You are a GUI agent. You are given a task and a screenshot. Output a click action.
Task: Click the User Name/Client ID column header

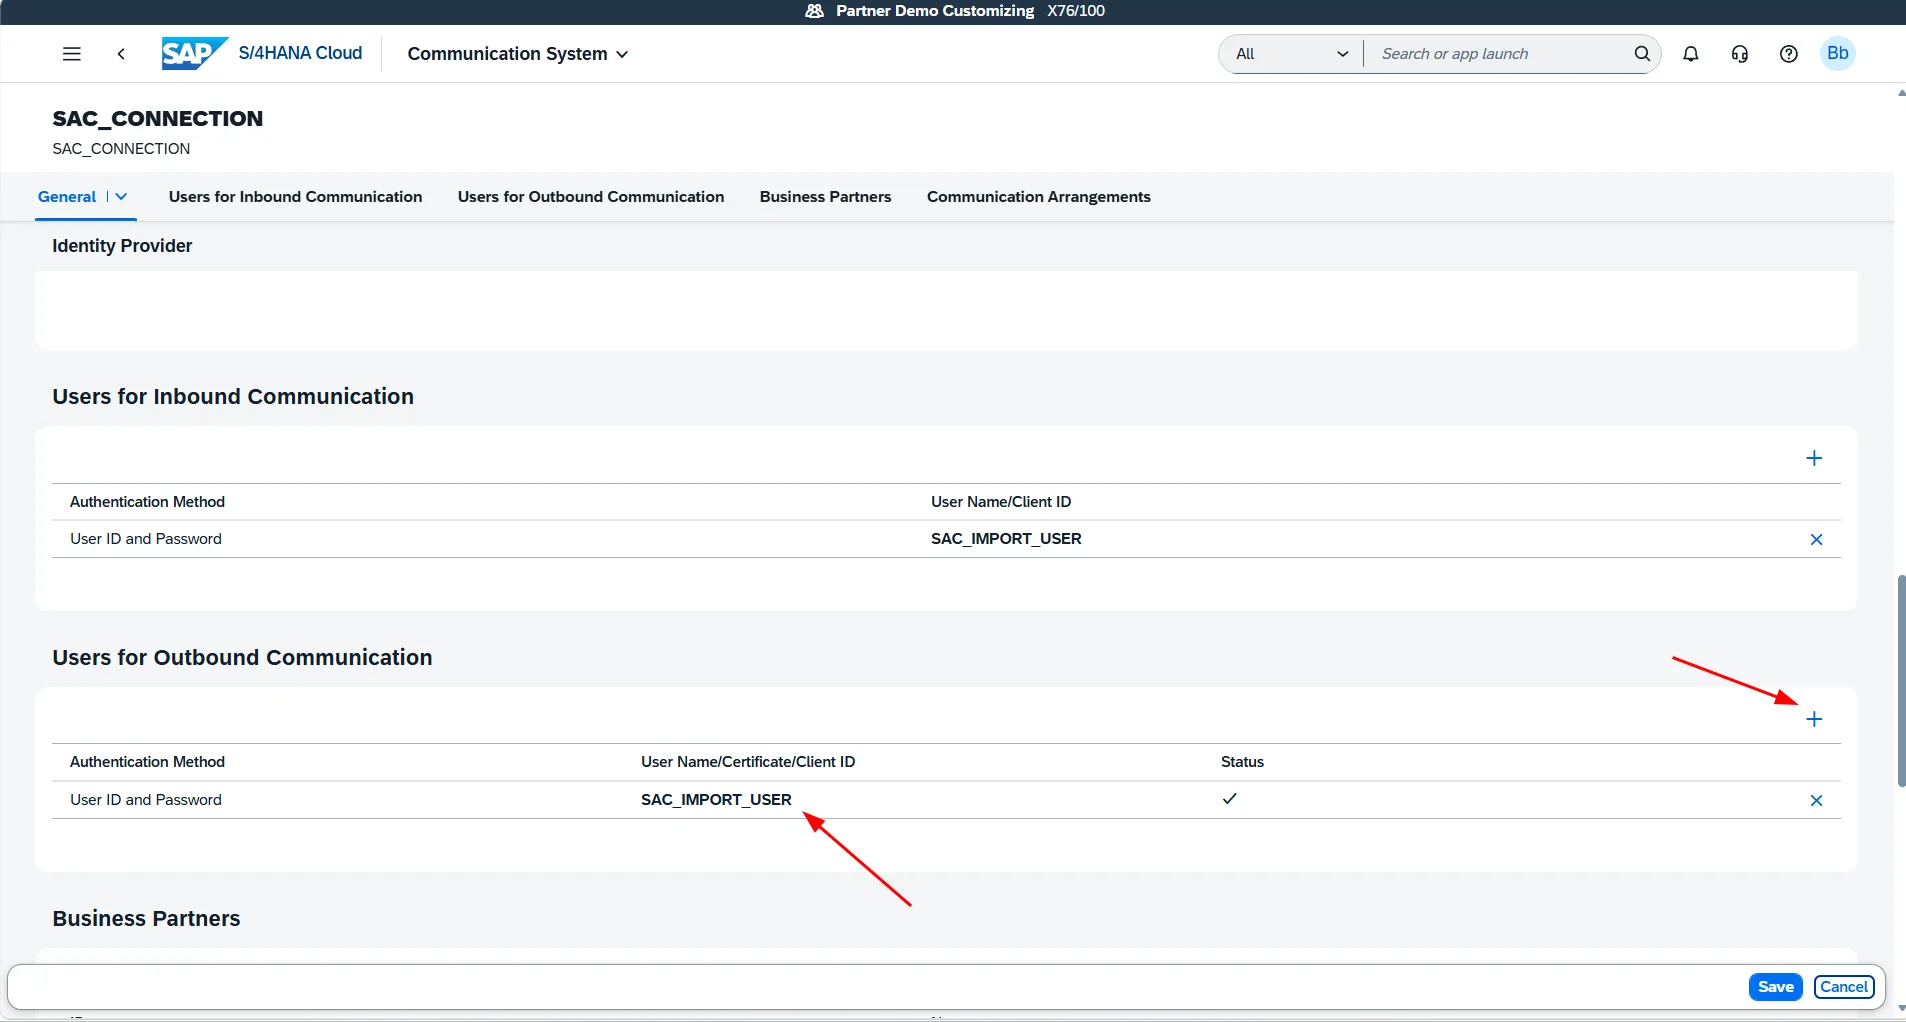(x=1000, y=502)
